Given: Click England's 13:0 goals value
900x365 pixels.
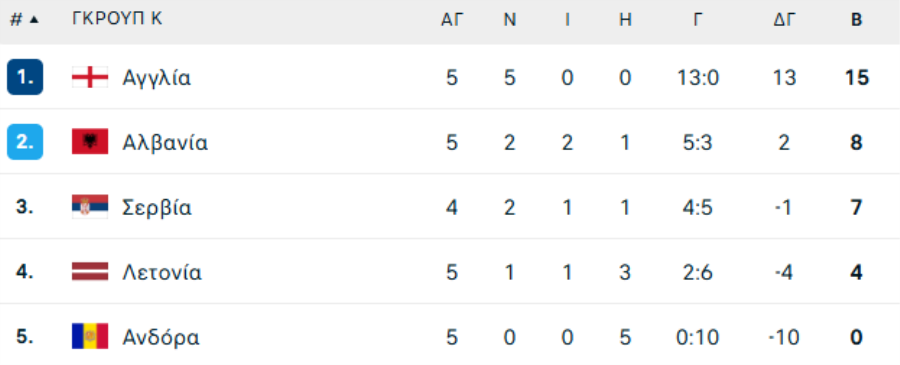Looking at the screenshot, I should pos(697,77).
